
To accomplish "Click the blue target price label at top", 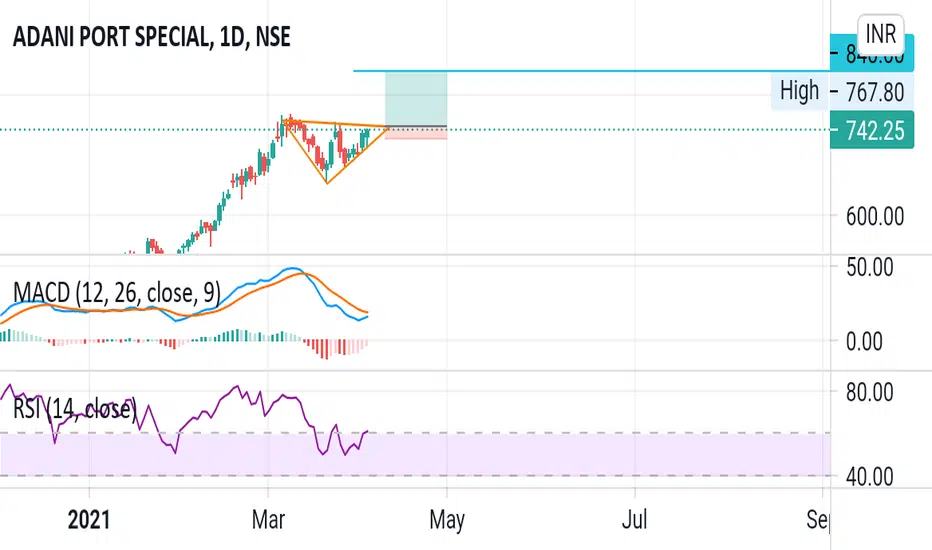I will tap(872, 55).
